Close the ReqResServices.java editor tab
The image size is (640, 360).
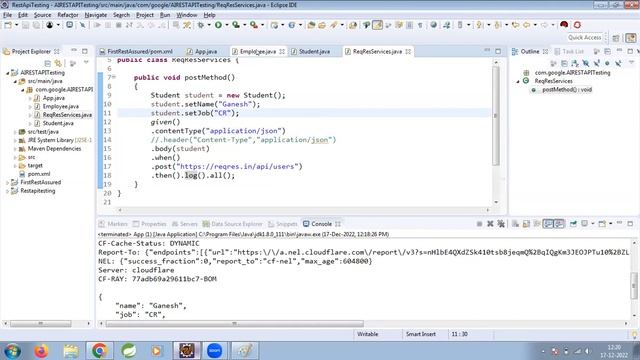tap(408, 51)
